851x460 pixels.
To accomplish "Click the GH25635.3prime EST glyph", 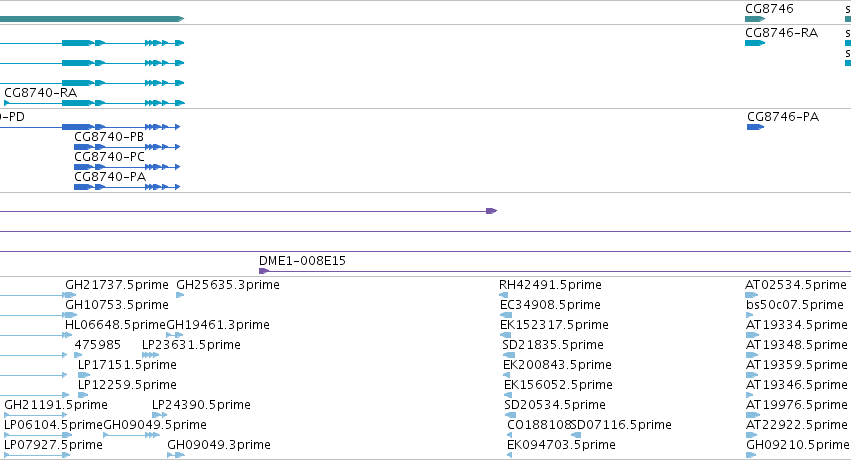I will 180,295.
